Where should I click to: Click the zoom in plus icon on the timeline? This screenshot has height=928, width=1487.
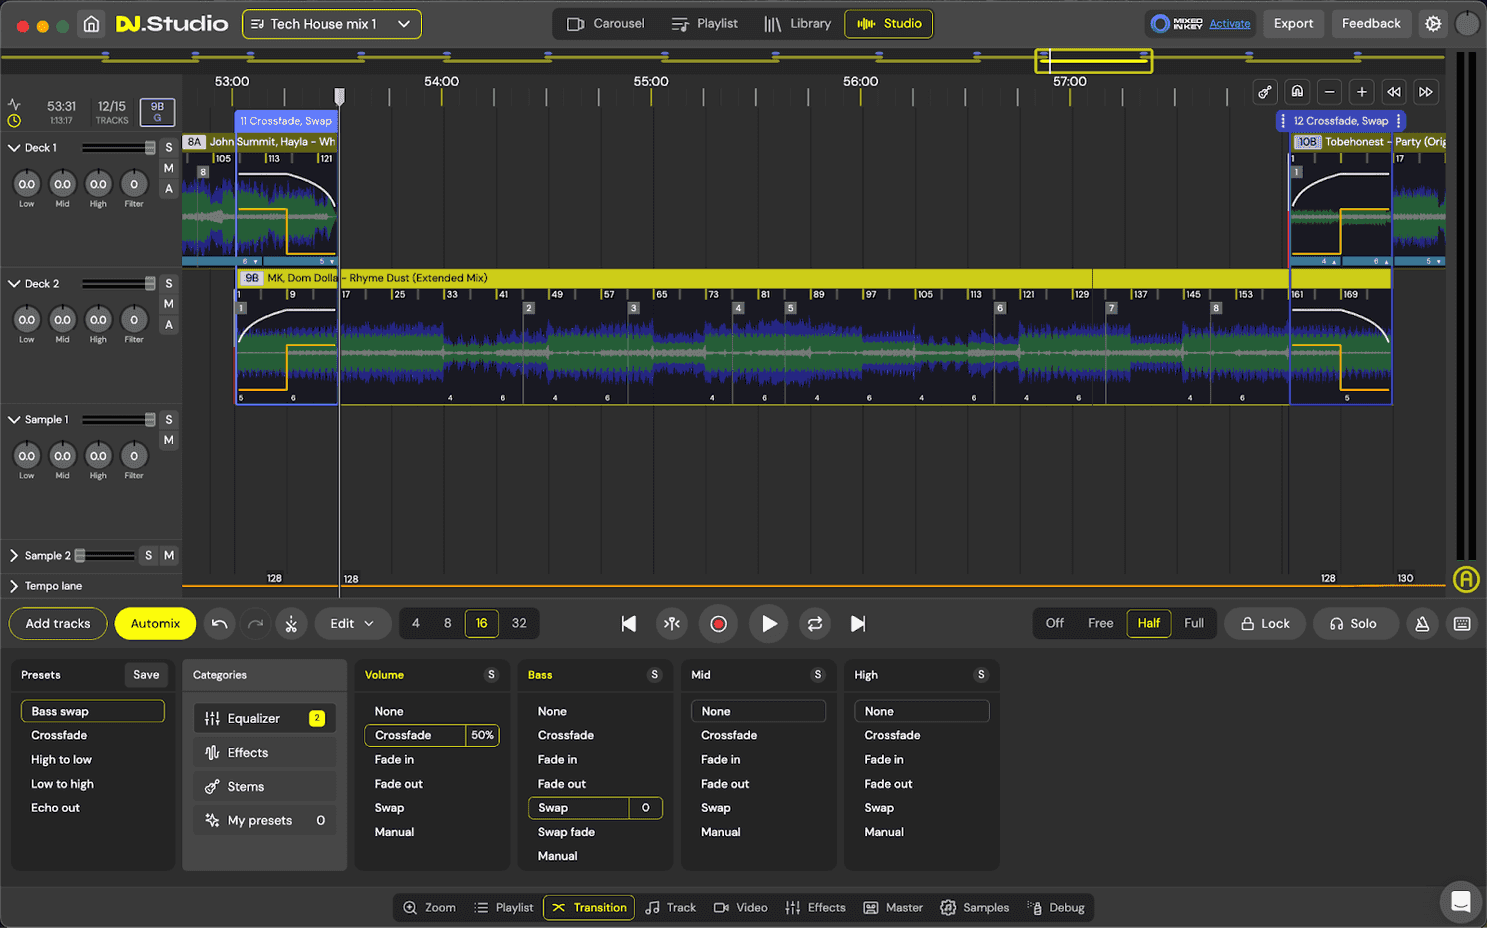(1361, 92)
